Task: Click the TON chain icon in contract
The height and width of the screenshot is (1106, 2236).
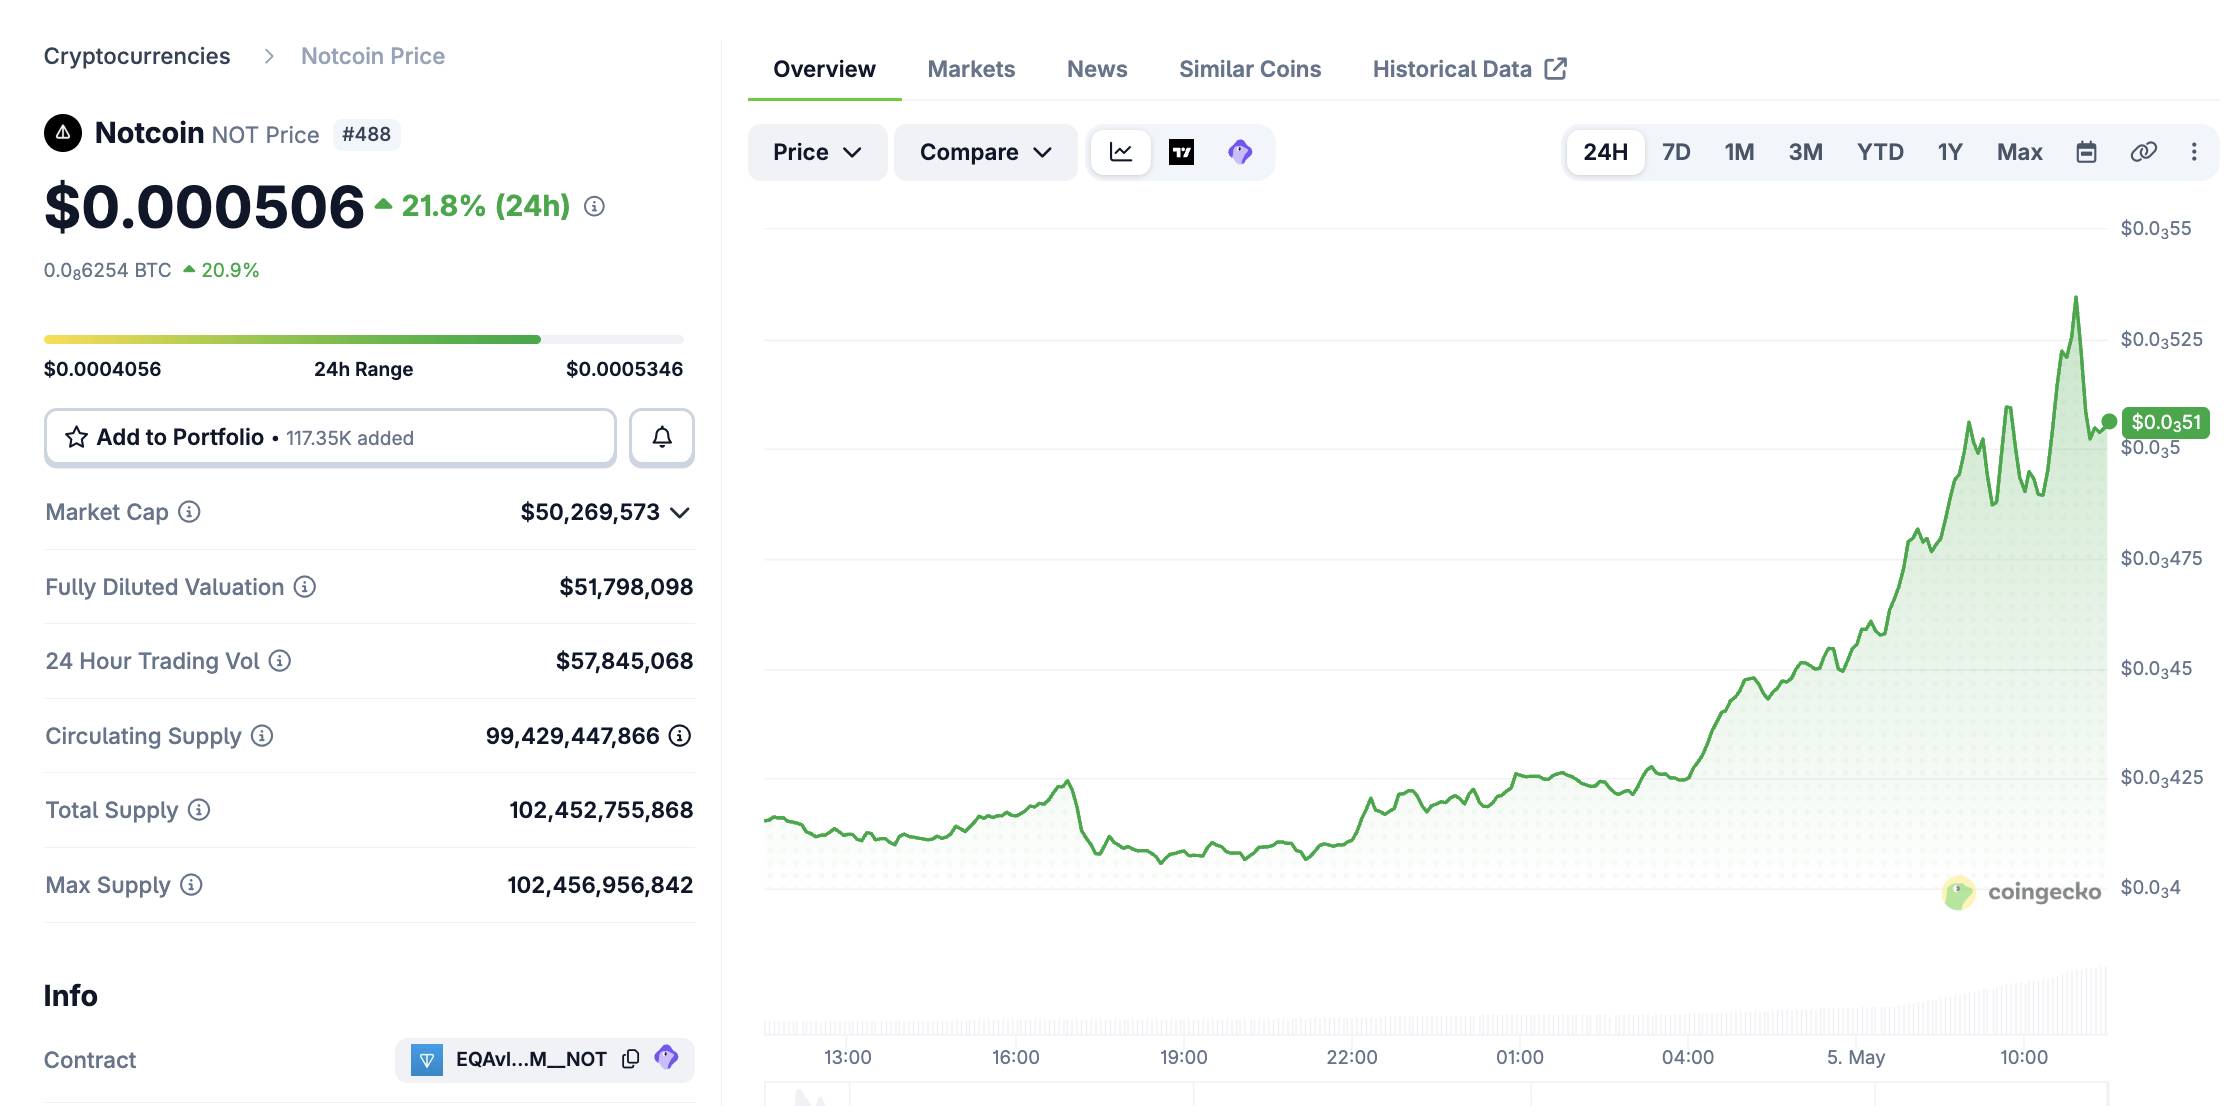Action: coord(427,1060)
